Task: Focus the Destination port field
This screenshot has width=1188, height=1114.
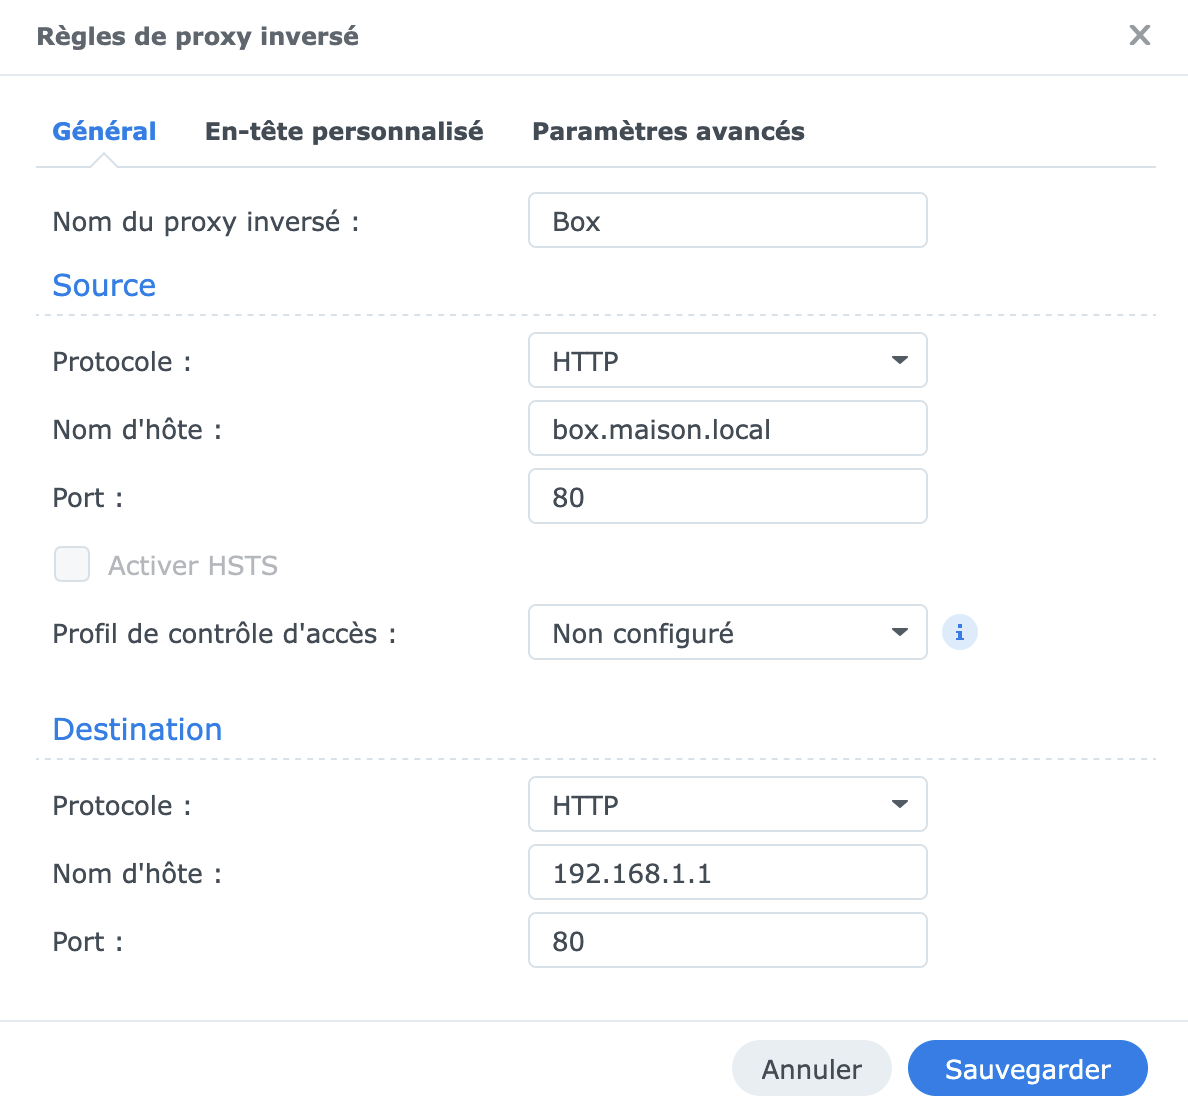Action: pos(727,941)
